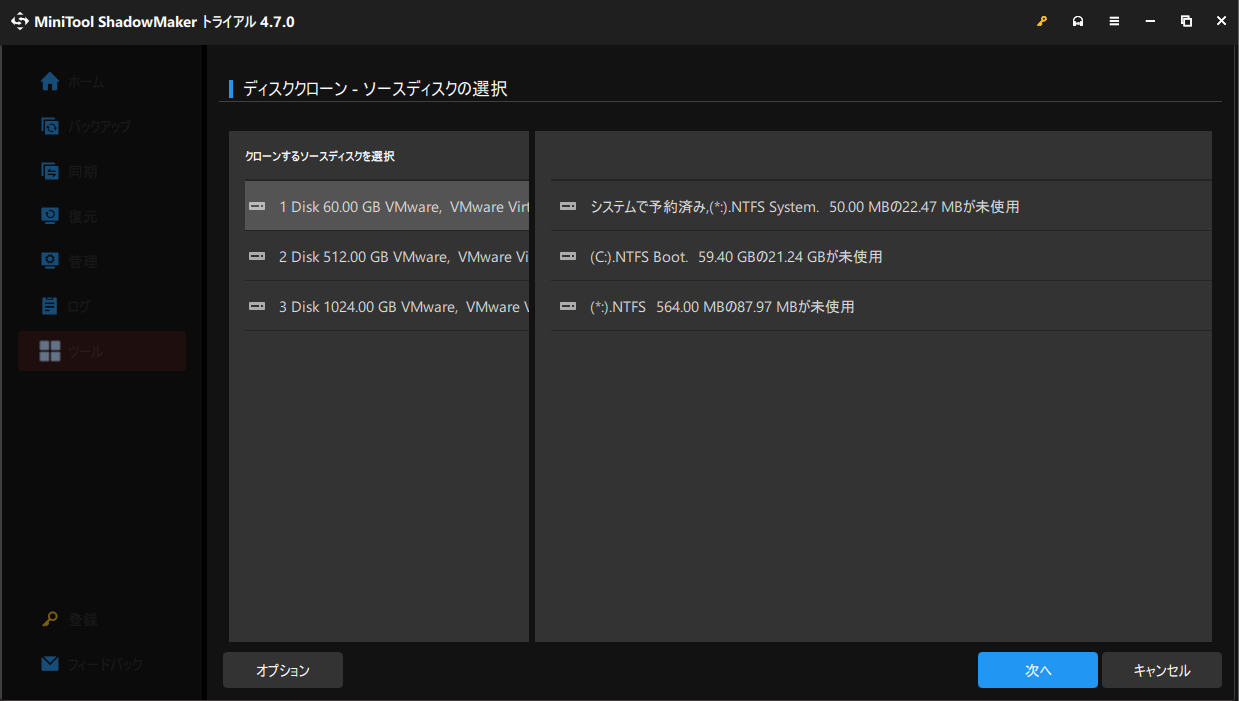Click the システムで予約済み NTFS System partition row
Screen dimensions: 1239x701
tap(881, 206)
